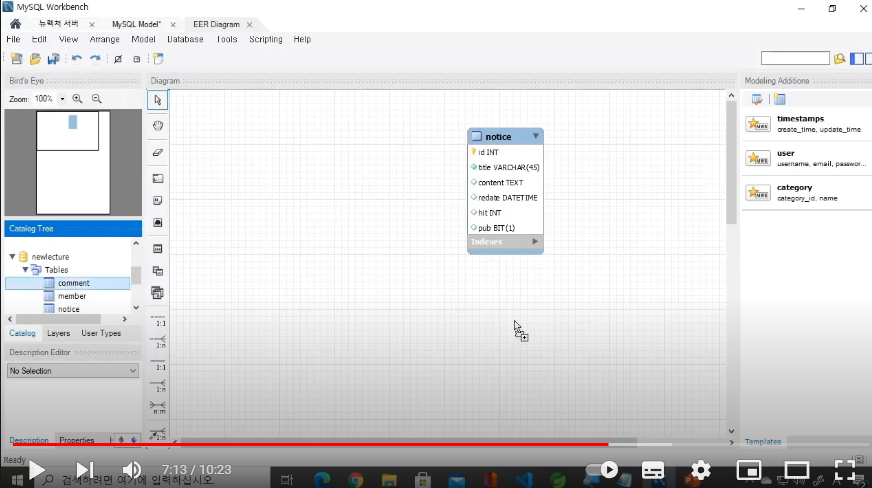Click the save model toolbar icon
The width and height of the screenshot is (872, 488).
tap(53, 58)
